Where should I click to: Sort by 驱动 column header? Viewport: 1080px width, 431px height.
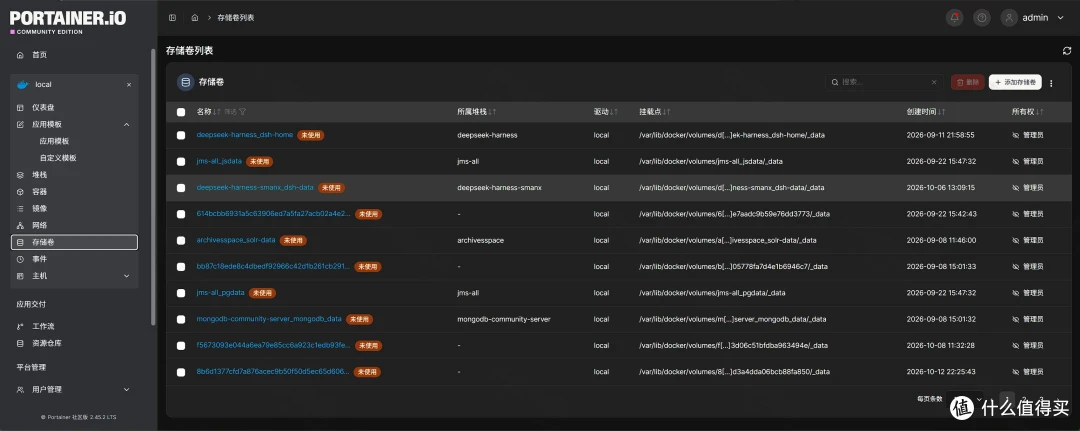click(605, 112)
